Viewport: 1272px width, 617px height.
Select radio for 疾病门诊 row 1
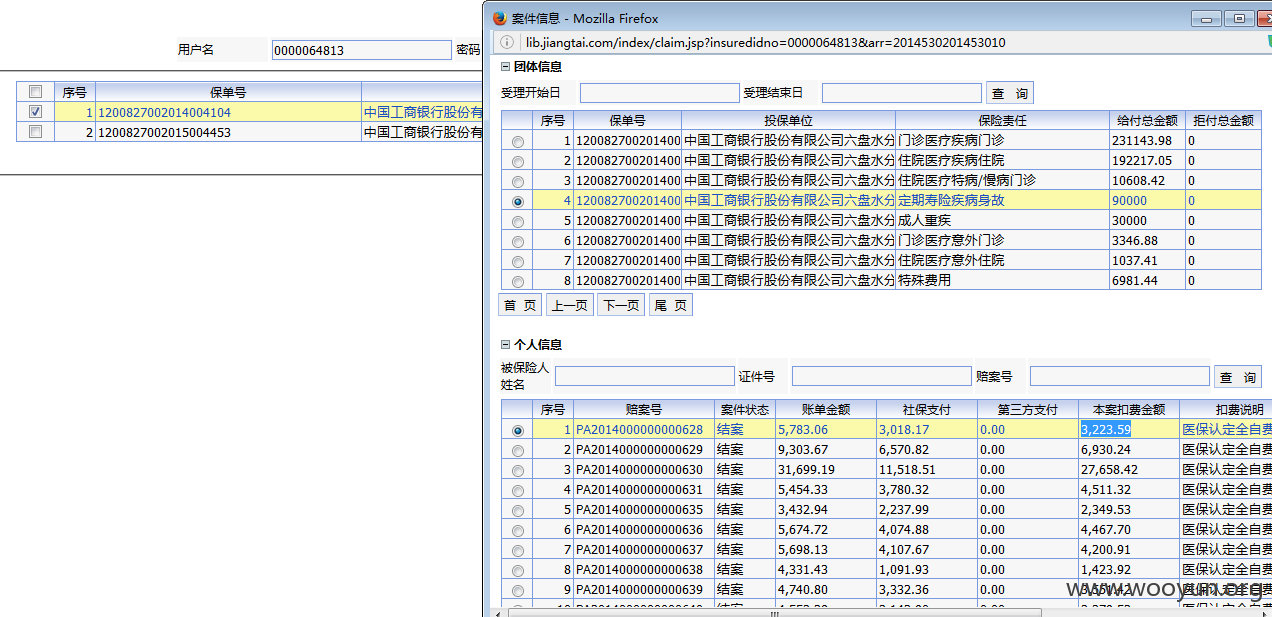pos(517,142)
